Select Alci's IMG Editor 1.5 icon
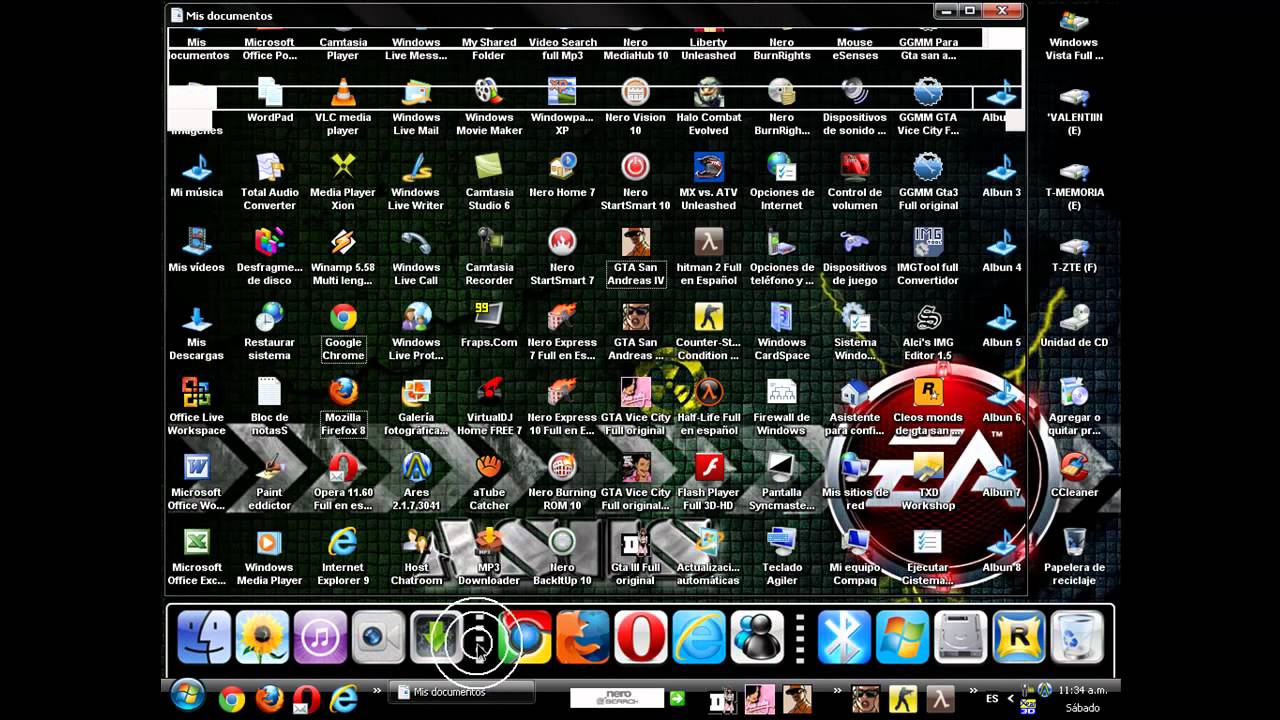 tap(928, 333)
